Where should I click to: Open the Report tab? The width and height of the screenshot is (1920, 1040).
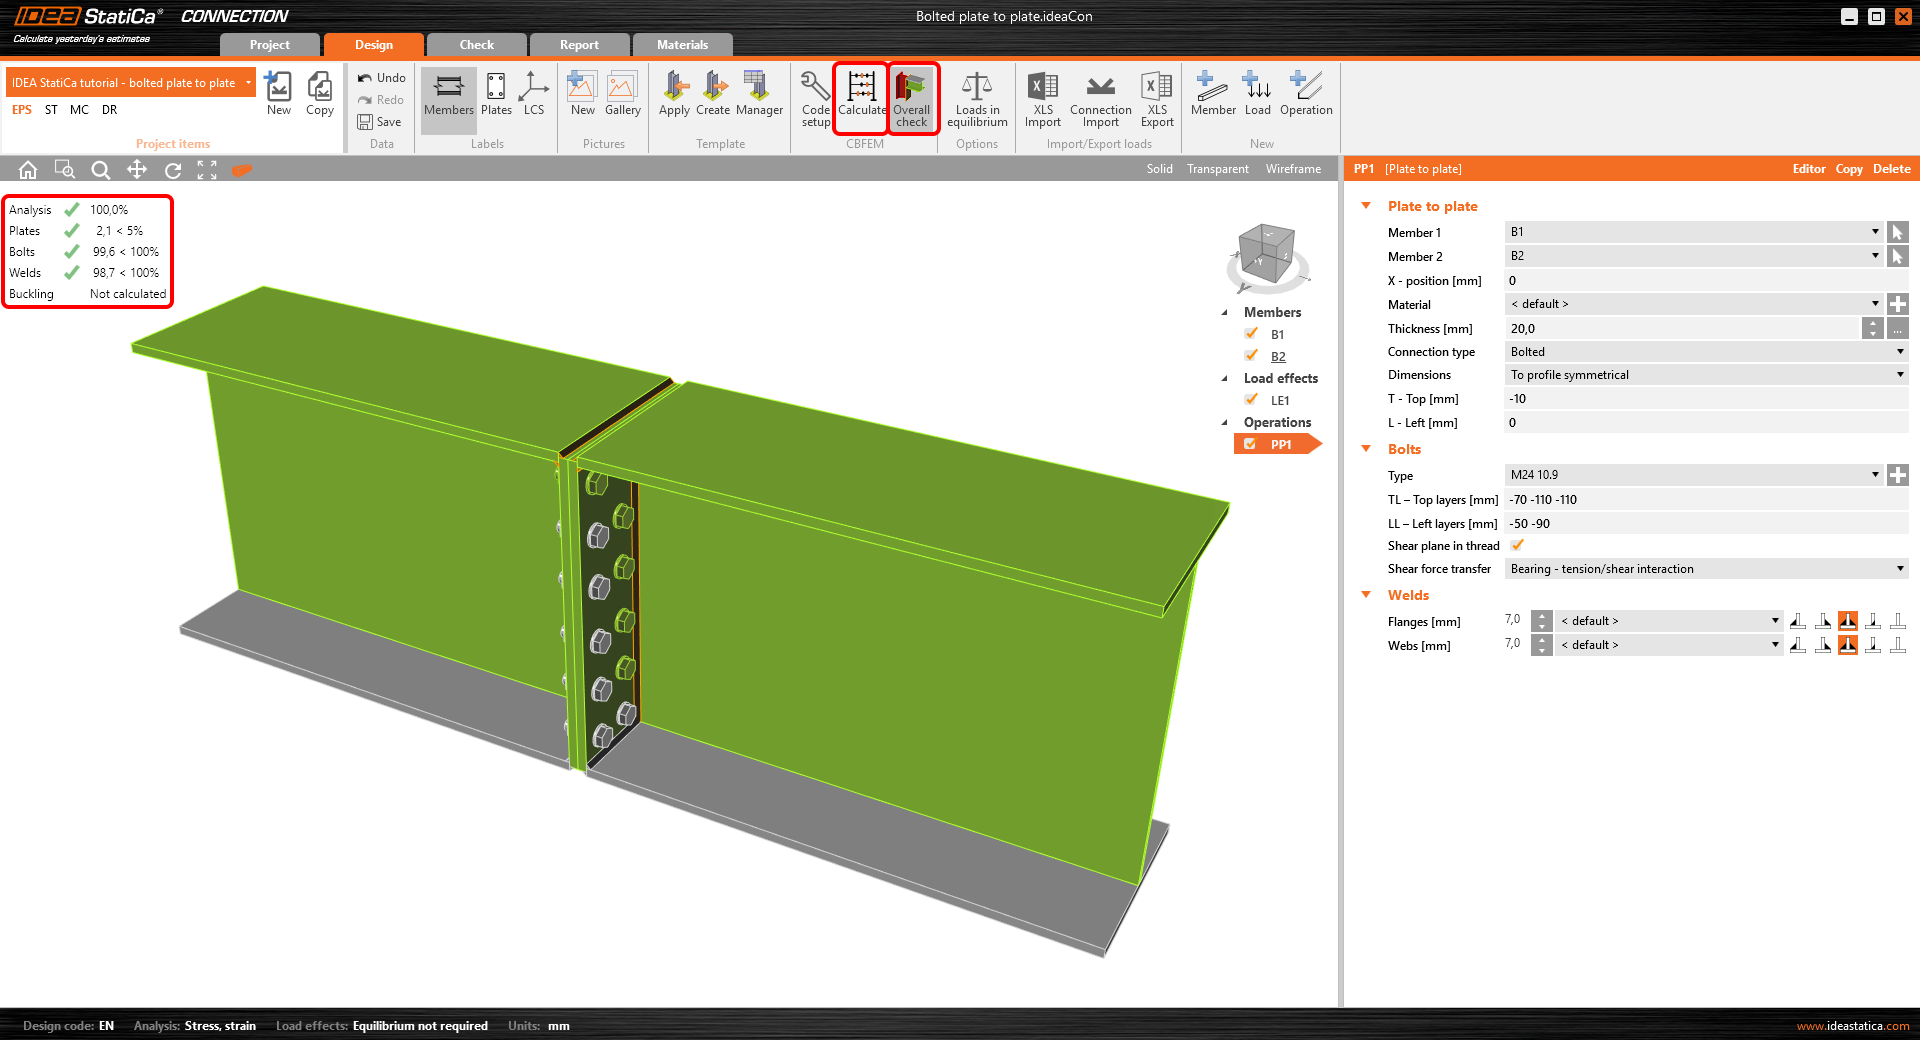pyautogui.click(x=579, y=44)
